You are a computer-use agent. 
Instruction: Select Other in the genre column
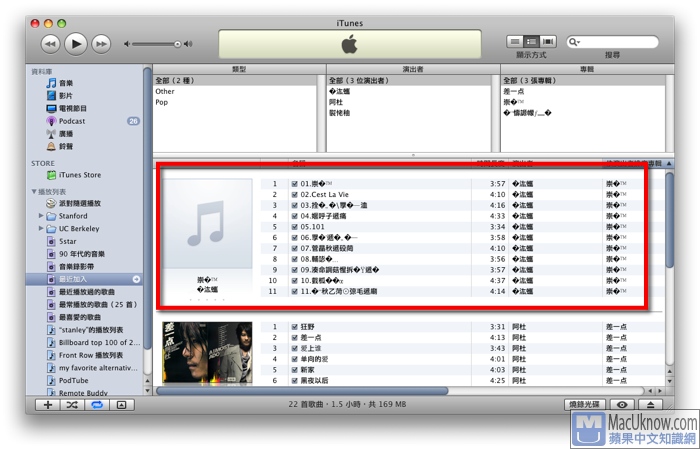(235, 91)
